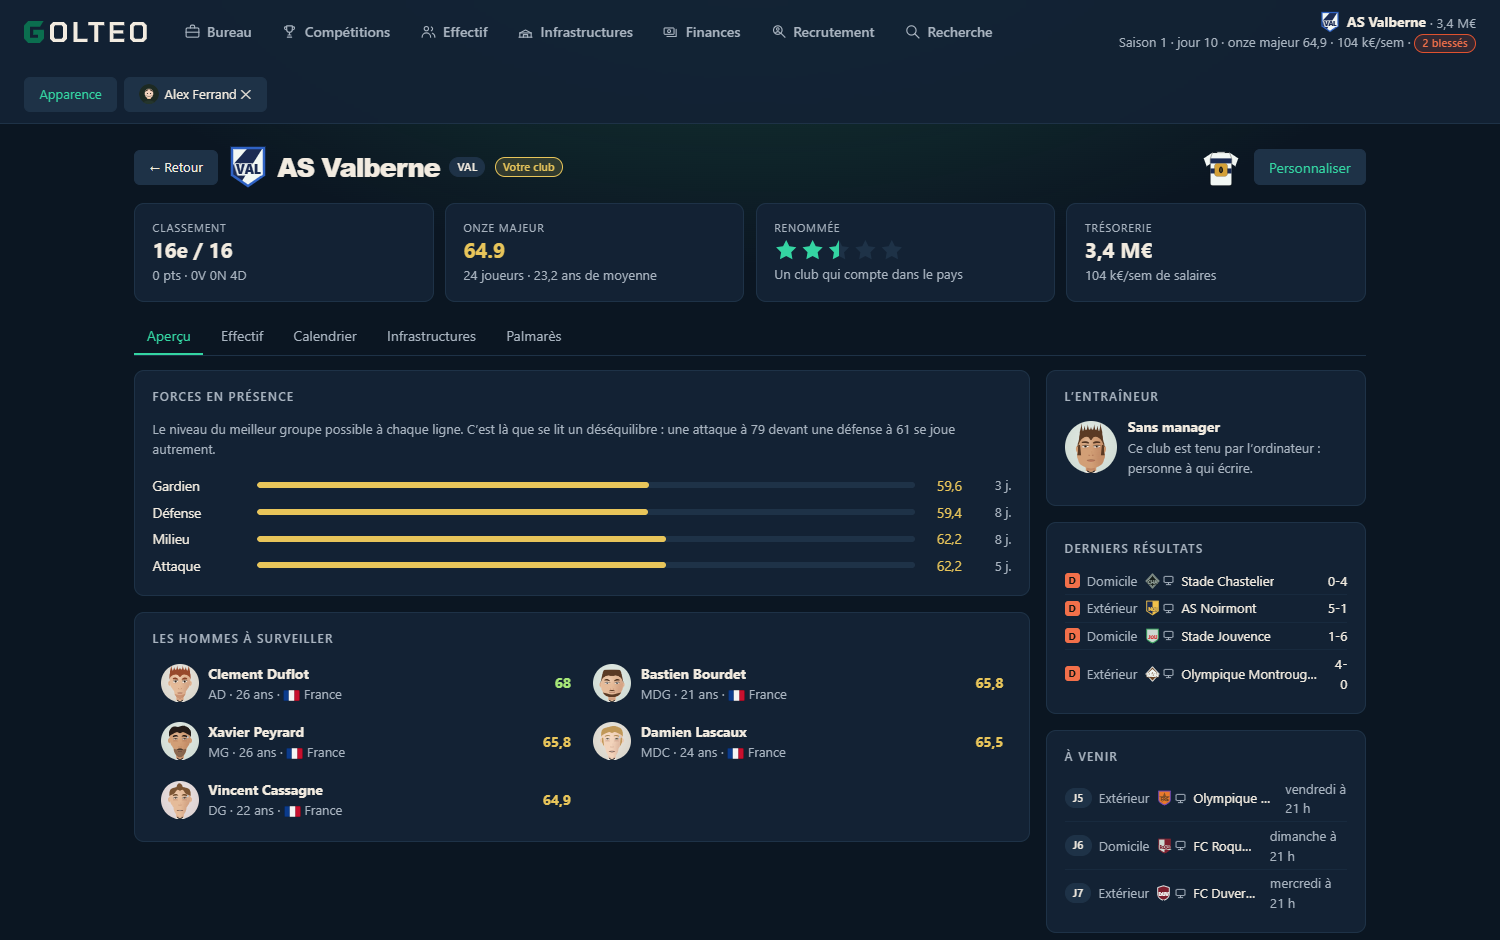Open the Trésorerie 3,4 M€ card
Image resolution: width=1500 pixels, height=940 pixels.
coord(1216,252)
